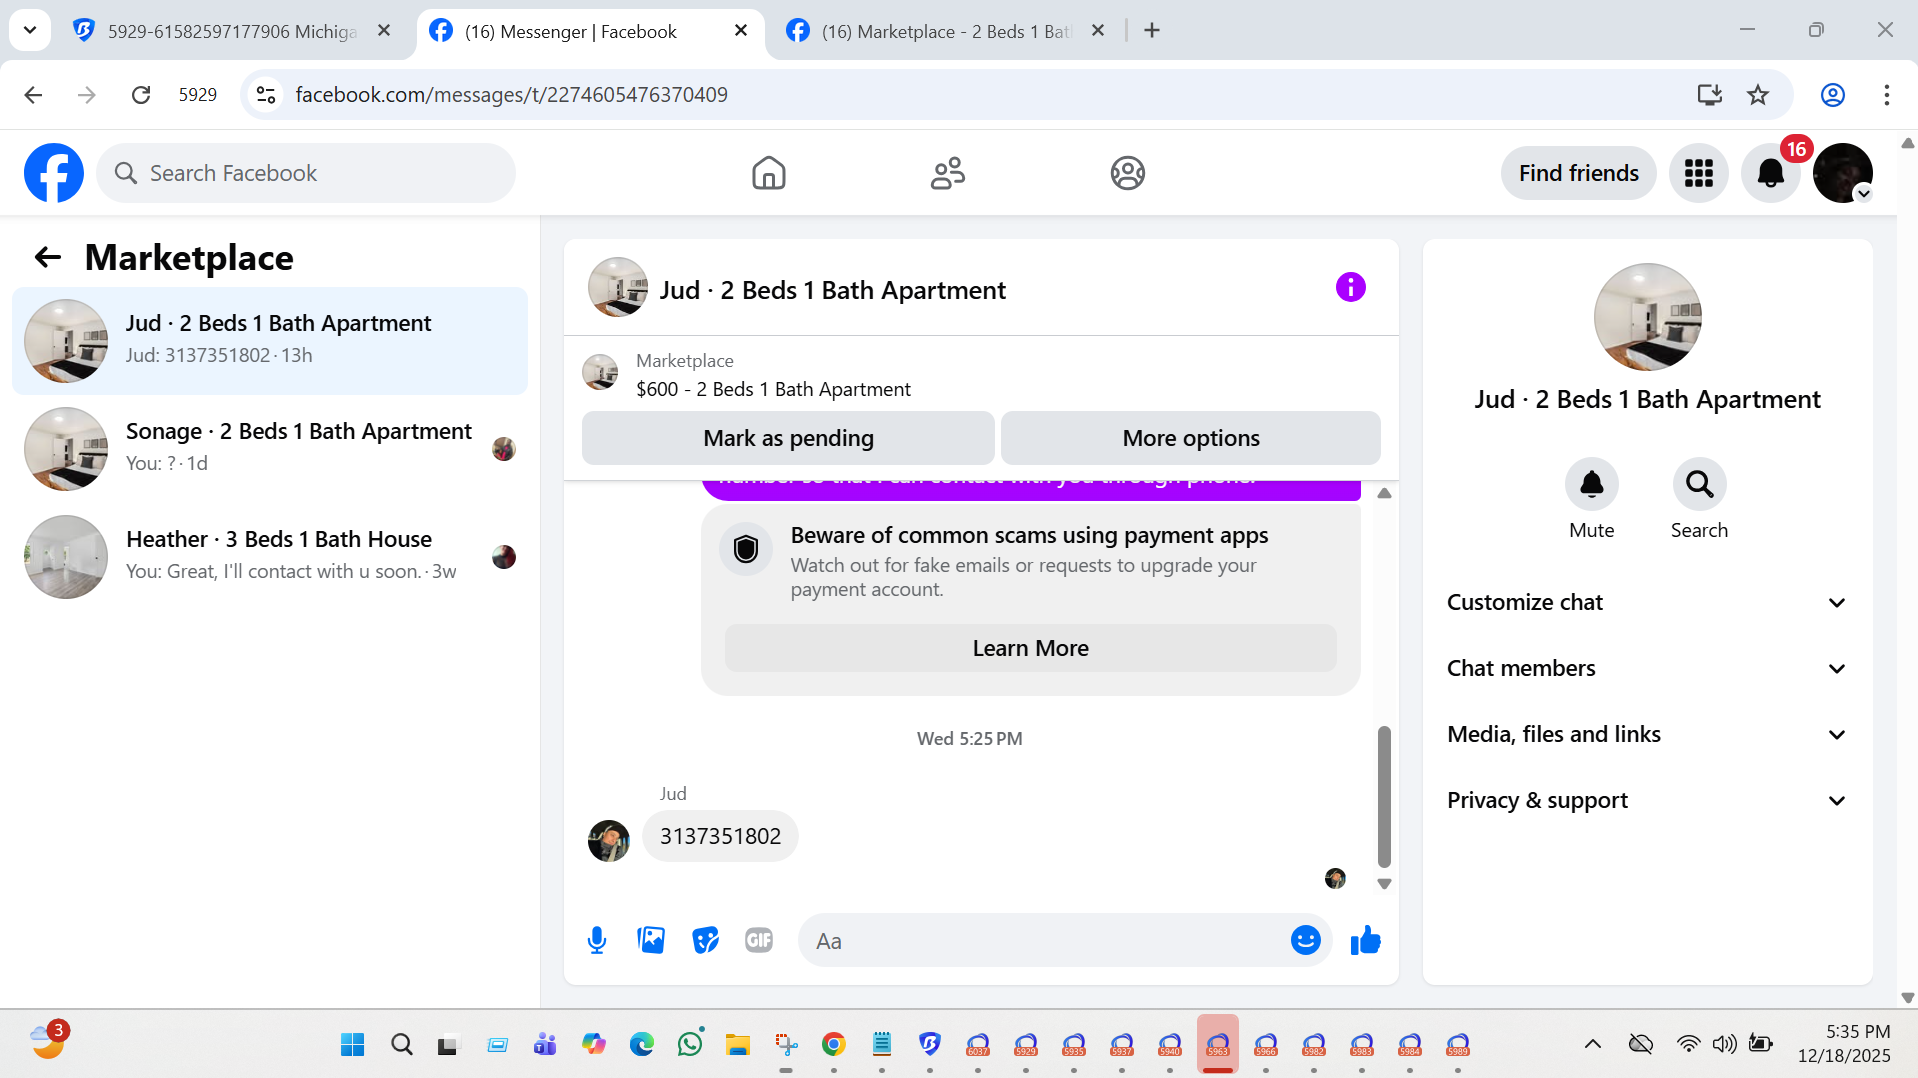Image resolution: width=1918 pixels, height=1078 pixels.
Task: Search in conversation with magnifier icon
Action: 1699,485
